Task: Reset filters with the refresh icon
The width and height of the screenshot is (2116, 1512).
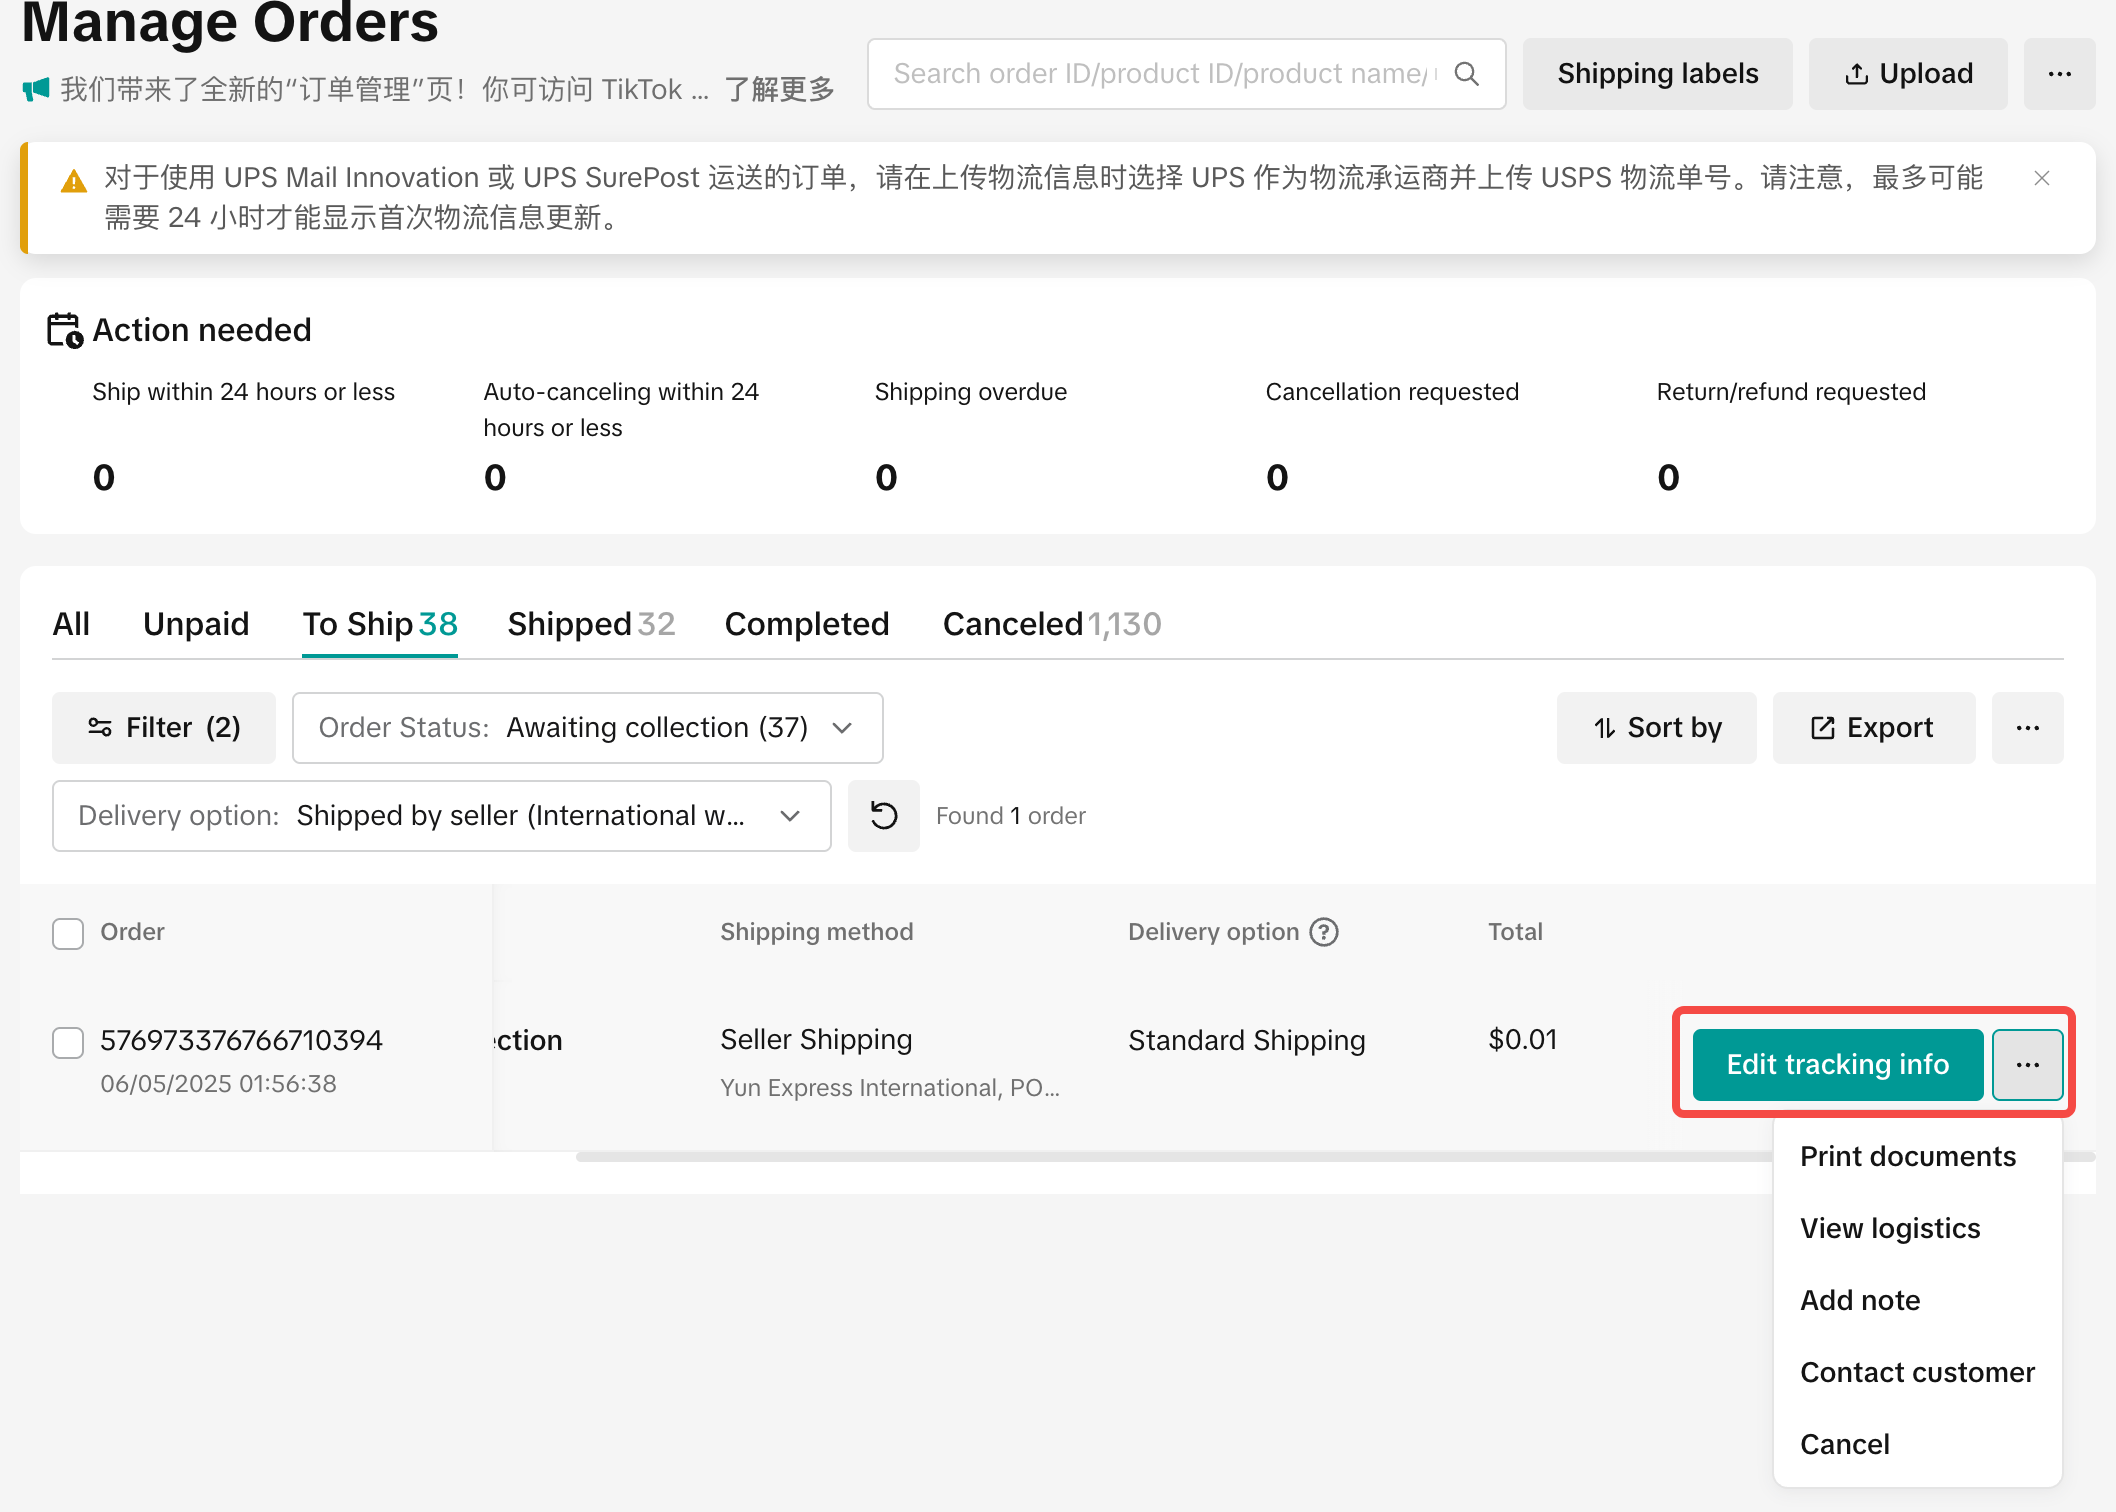Action: [883, 816]
